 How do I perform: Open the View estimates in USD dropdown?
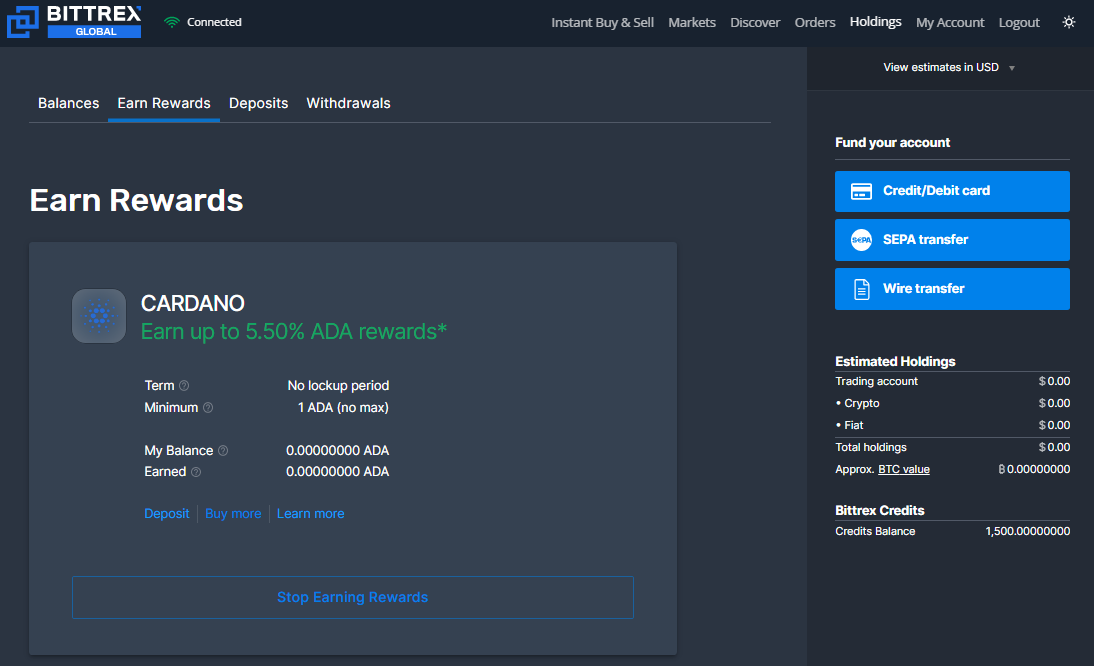point(949,68)
